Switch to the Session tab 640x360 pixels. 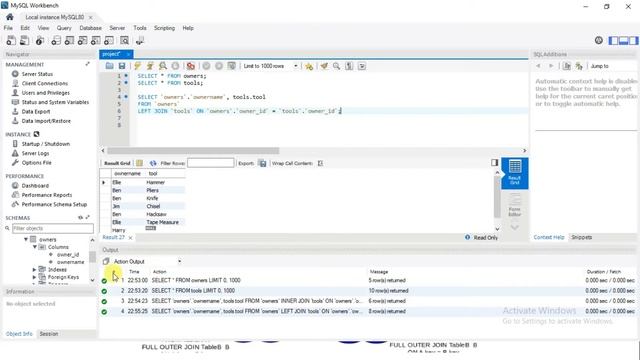pyautogui.click(x=49, y=333)
